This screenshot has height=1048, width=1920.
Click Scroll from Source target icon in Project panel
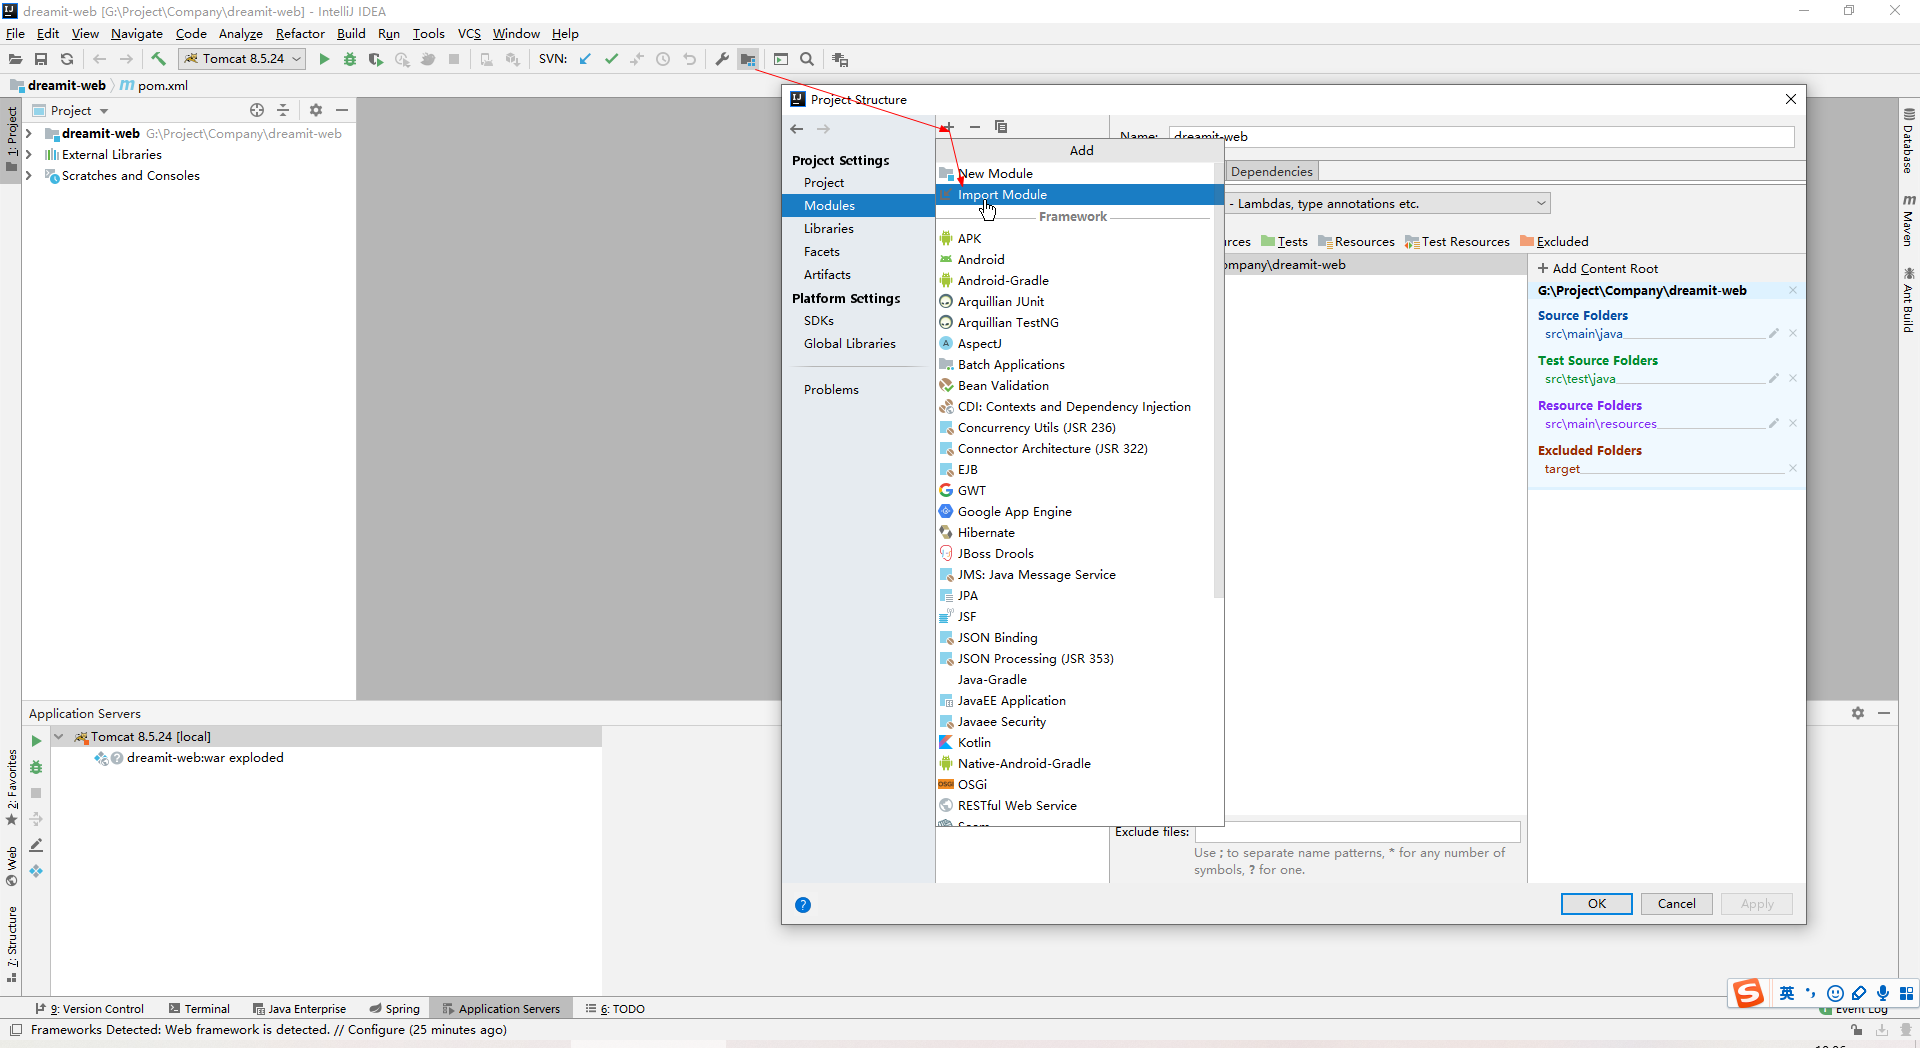[x=257, y=110]
